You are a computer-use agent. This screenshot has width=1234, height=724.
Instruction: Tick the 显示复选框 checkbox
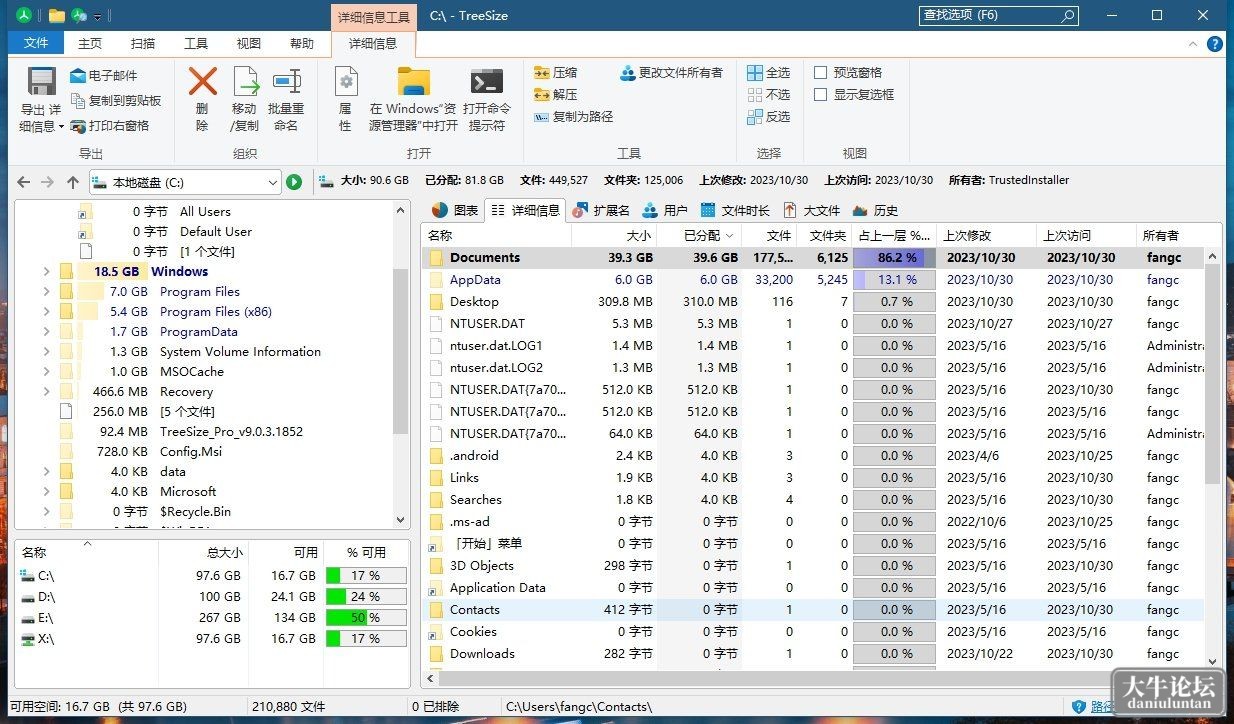pos(821,95)
